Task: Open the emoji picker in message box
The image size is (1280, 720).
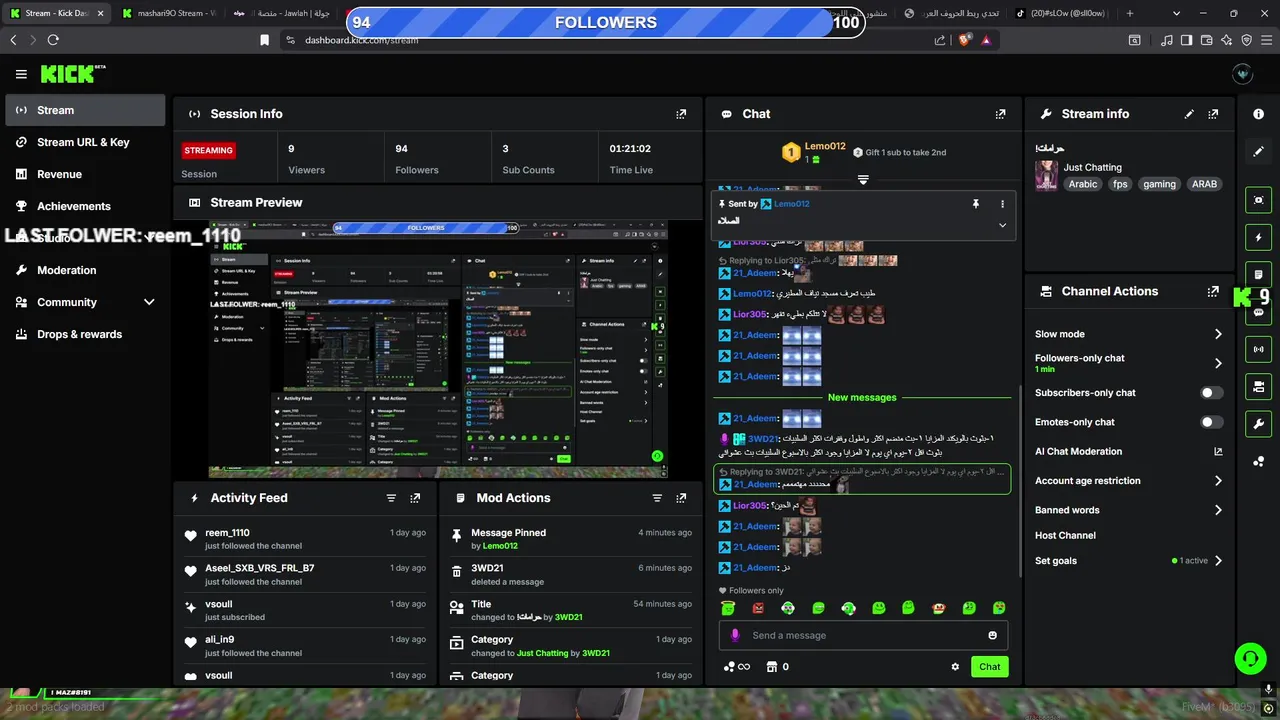Action: pyautogui.click(x=992, y=635)
